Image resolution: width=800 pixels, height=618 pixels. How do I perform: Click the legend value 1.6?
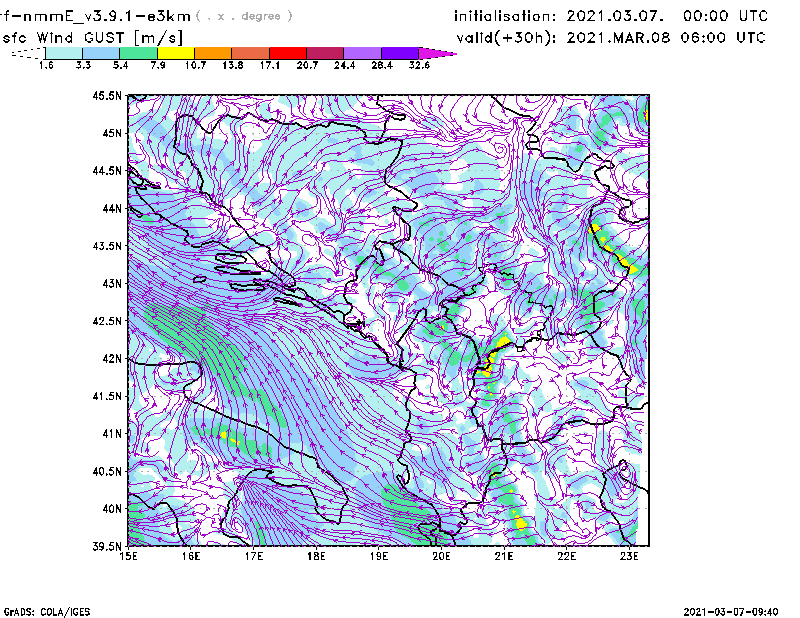[46, 65]
